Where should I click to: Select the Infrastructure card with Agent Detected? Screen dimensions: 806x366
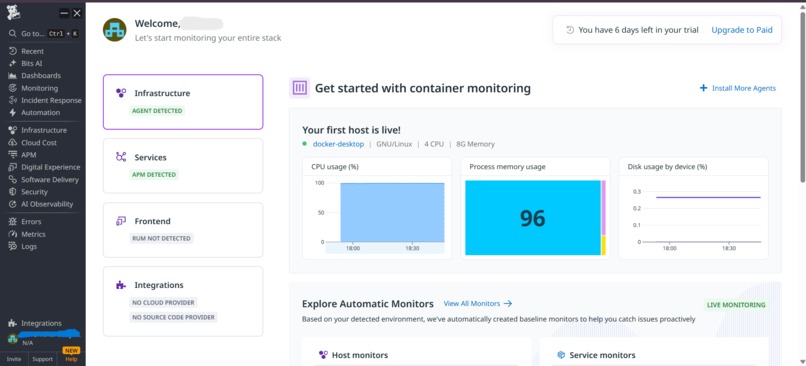coord(183,102)
